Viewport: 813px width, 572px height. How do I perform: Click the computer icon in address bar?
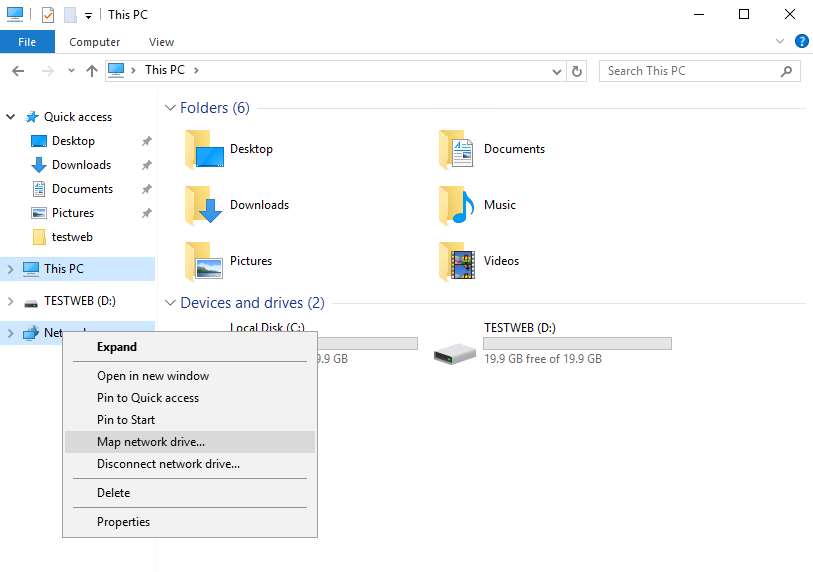pos(116,70)
